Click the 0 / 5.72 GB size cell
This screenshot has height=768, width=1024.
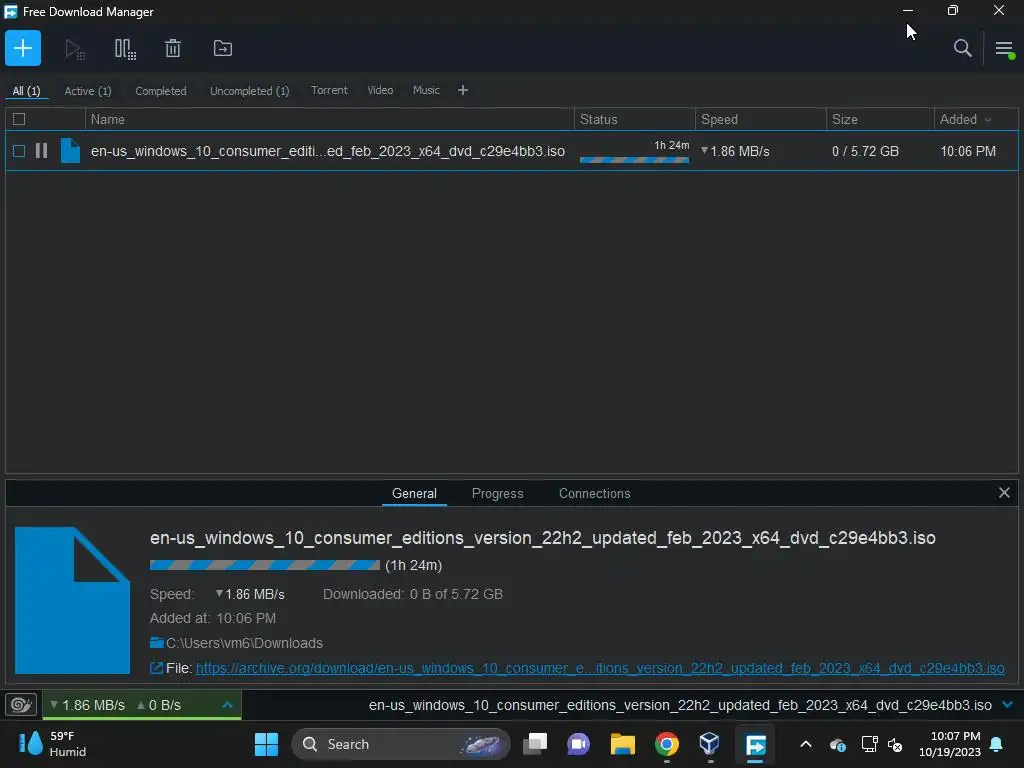[865, 152]
